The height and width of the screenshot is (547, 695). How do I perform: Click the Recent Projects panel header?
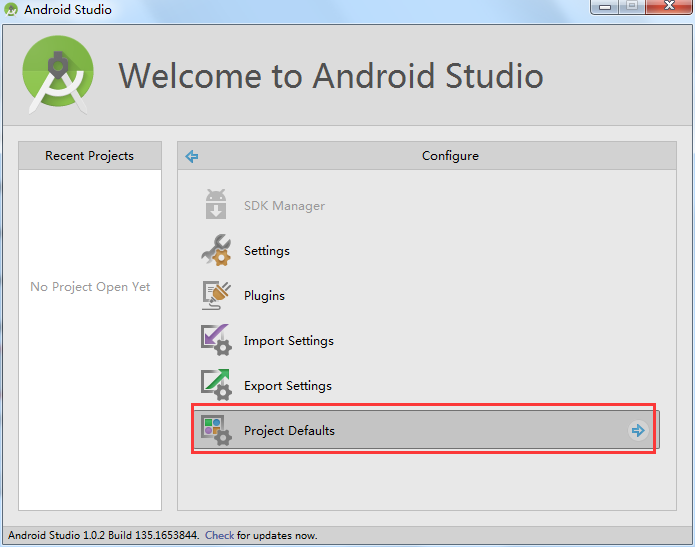pyautogui.click(x=89, y=156)
